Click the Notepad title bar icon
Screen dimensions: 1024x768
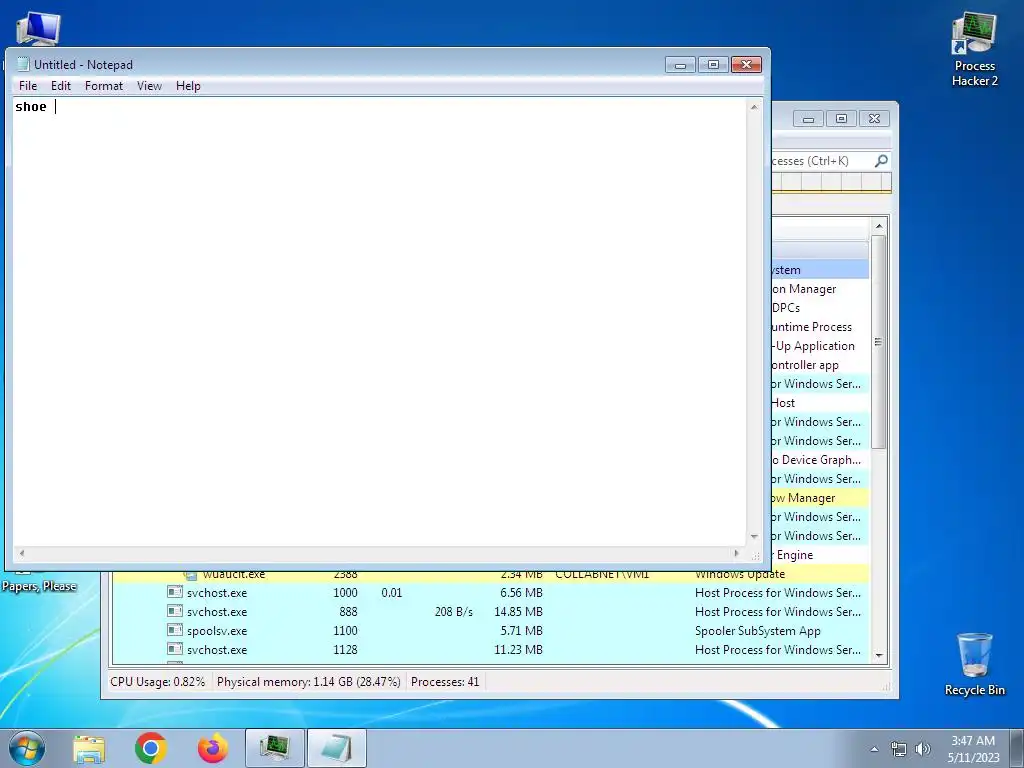[24, 64]
